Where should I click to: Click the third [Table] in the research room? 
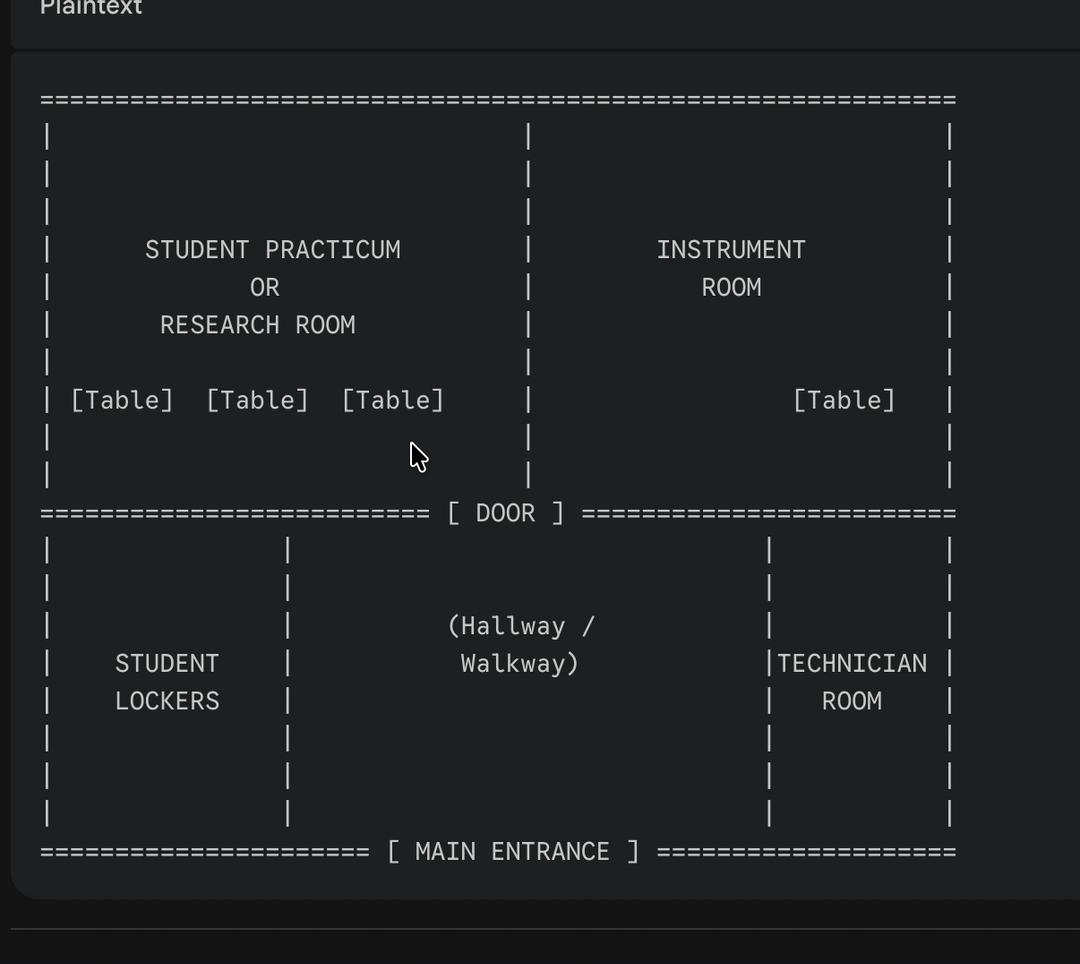(x=392, y=400)
